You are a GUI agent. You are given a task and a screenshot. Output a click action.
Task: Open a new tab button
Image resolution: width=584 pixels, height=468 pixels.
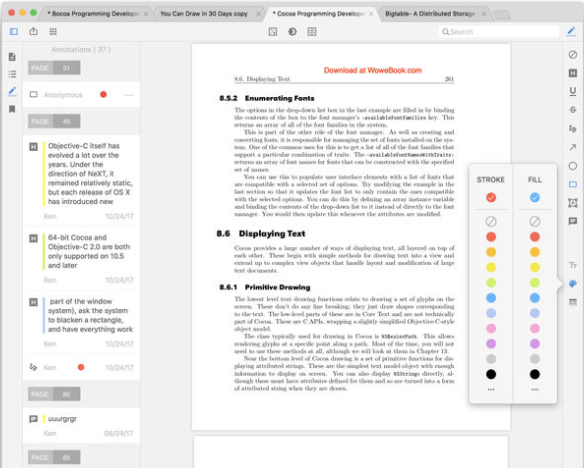click(502, 15)
